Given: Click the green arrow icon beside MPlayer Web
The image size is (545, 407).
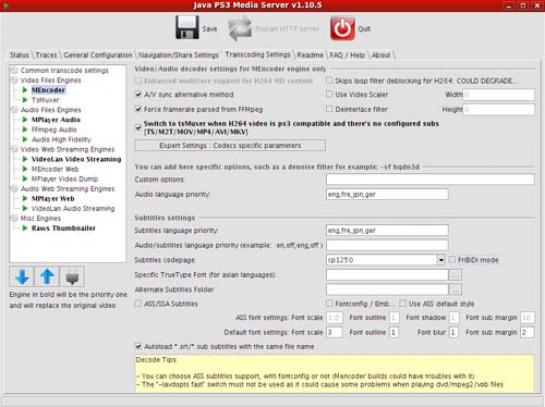Looking at the screenshot, I should click(25, 198).
